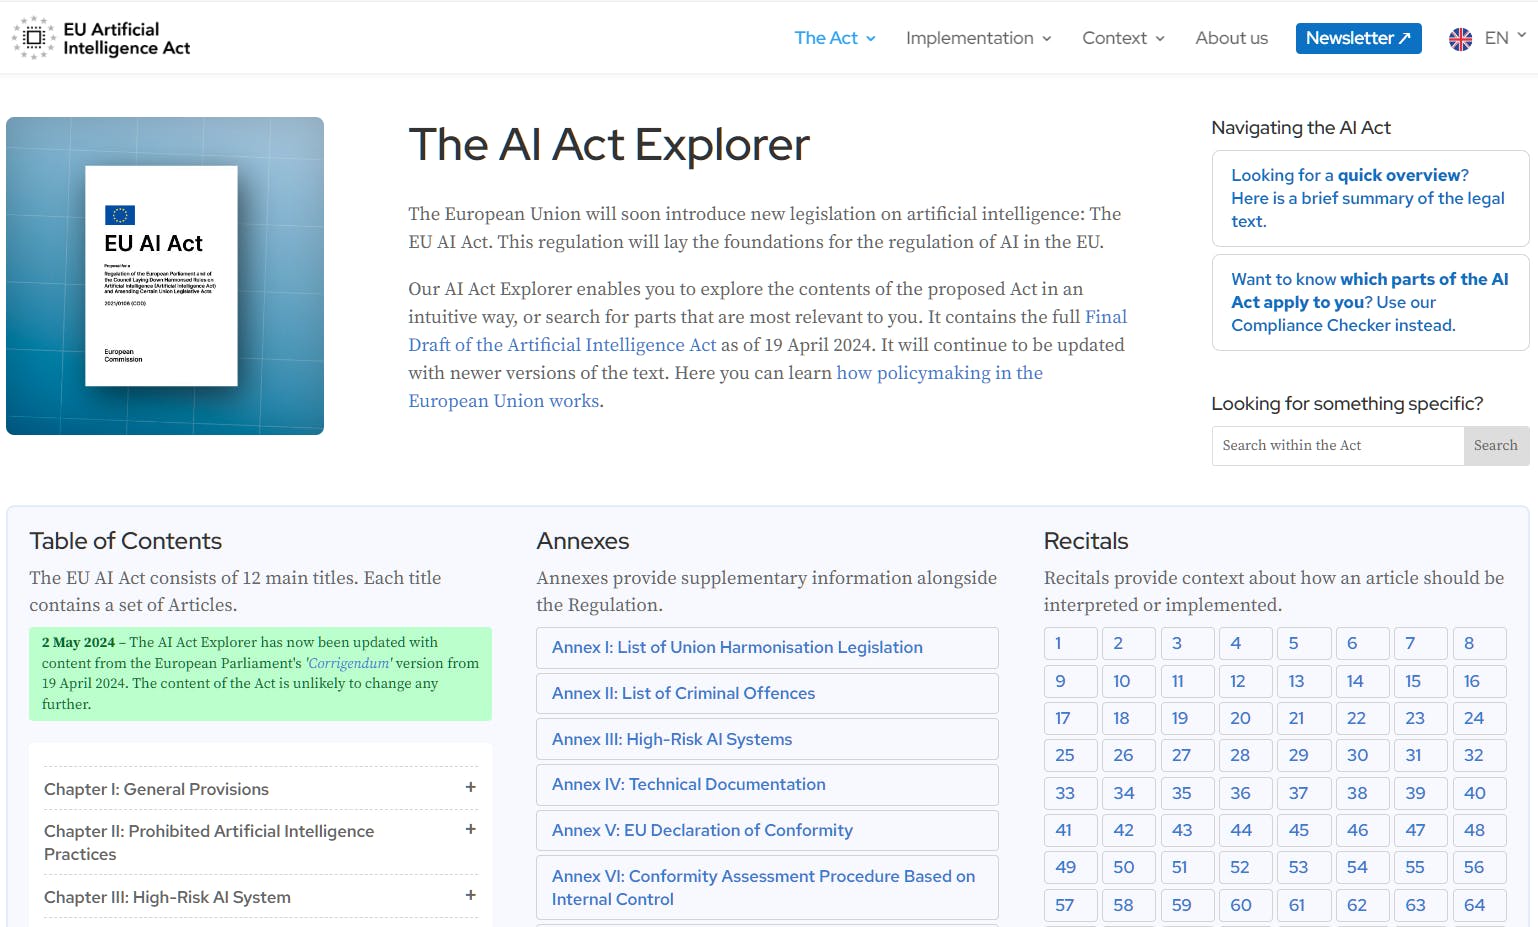Open Recital 1
This screenshot has width=1538, height=927.
coord(1070,643)
